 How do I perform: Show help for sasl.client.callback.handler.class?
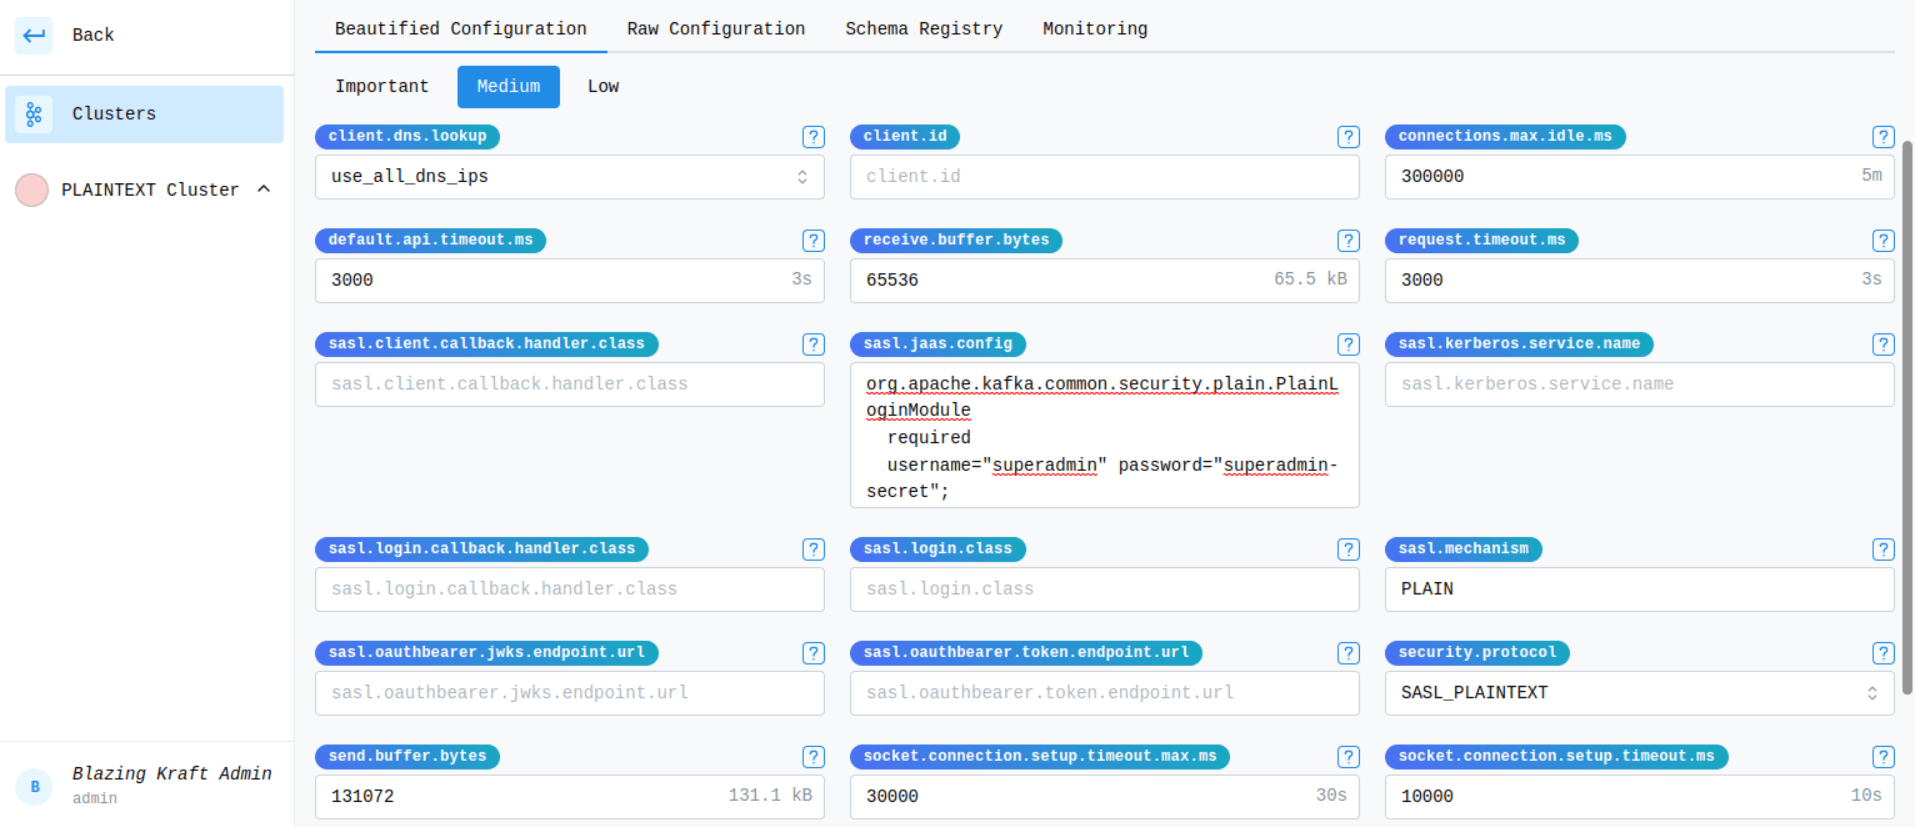(x=813, y=345)
